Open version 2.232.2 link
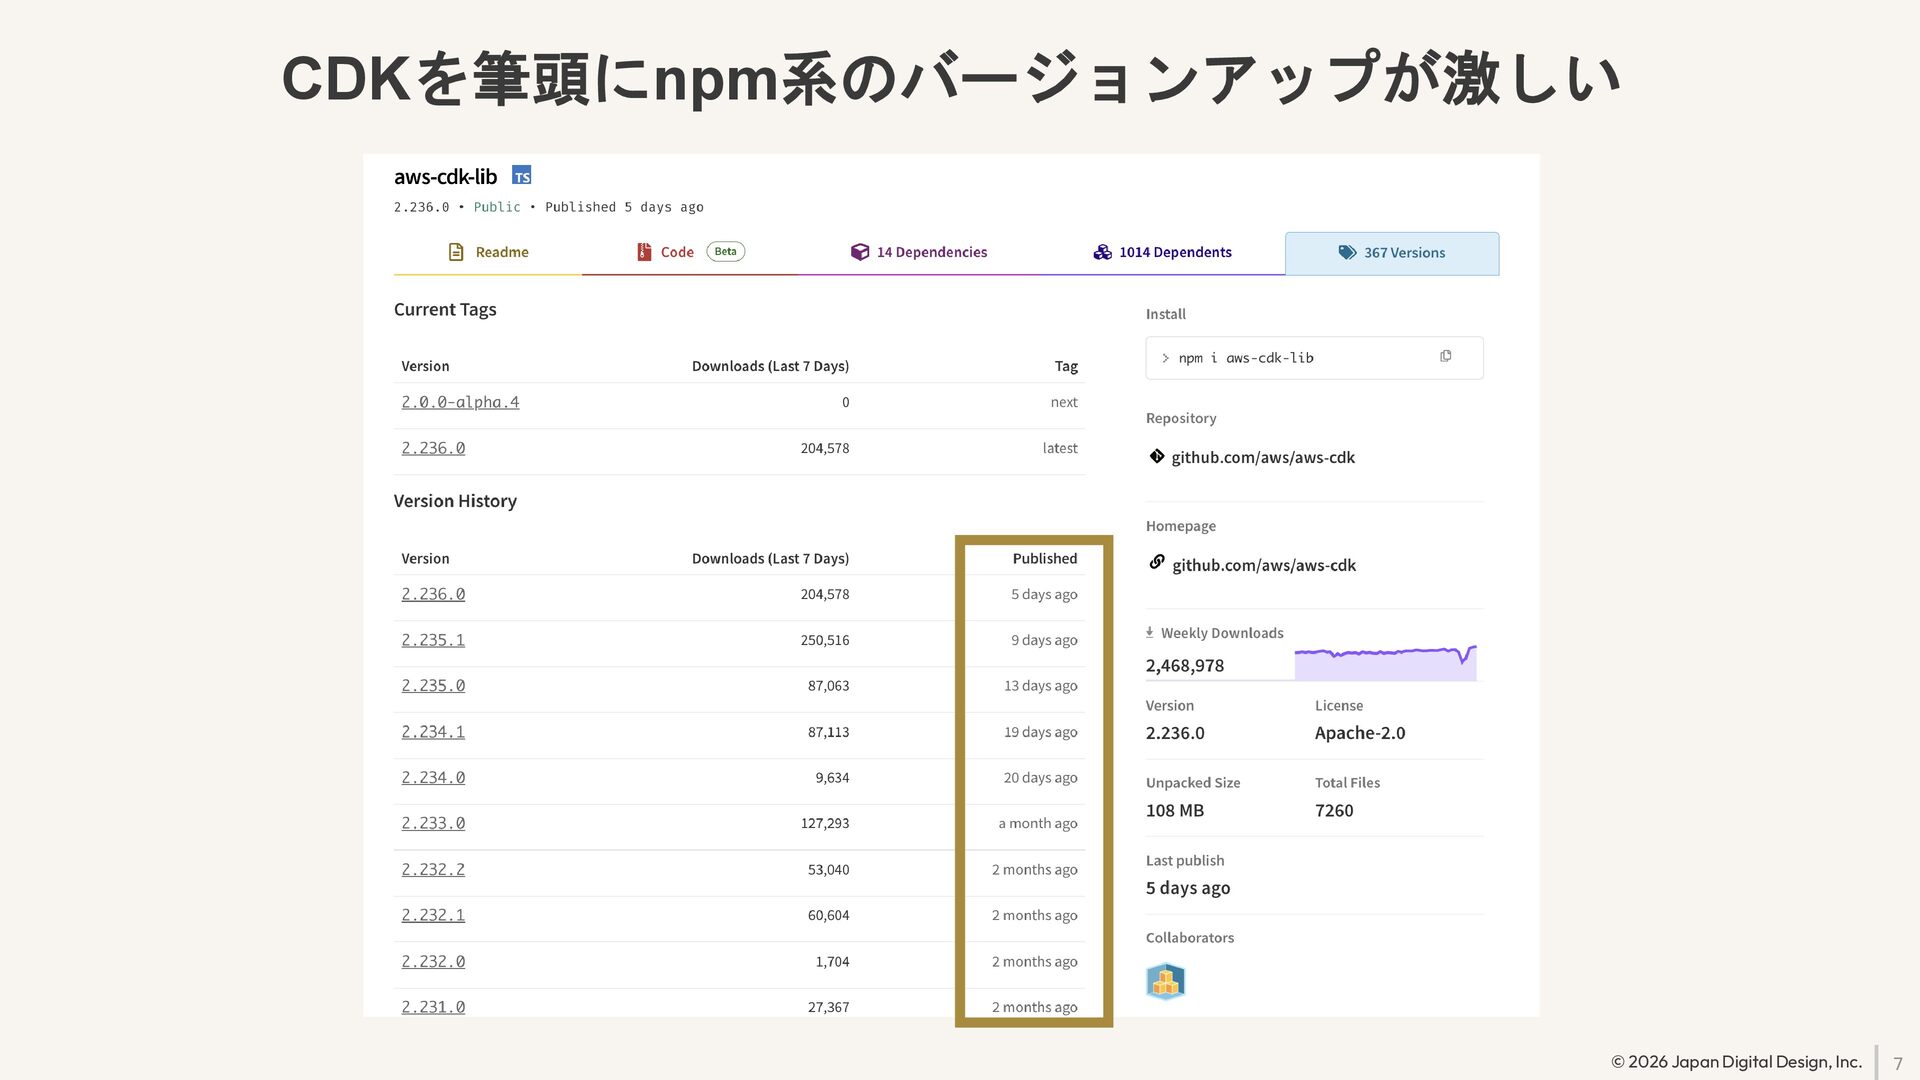Image resolution: width=1920 pixels, height=1080 pixels. [x=433, y=870]
